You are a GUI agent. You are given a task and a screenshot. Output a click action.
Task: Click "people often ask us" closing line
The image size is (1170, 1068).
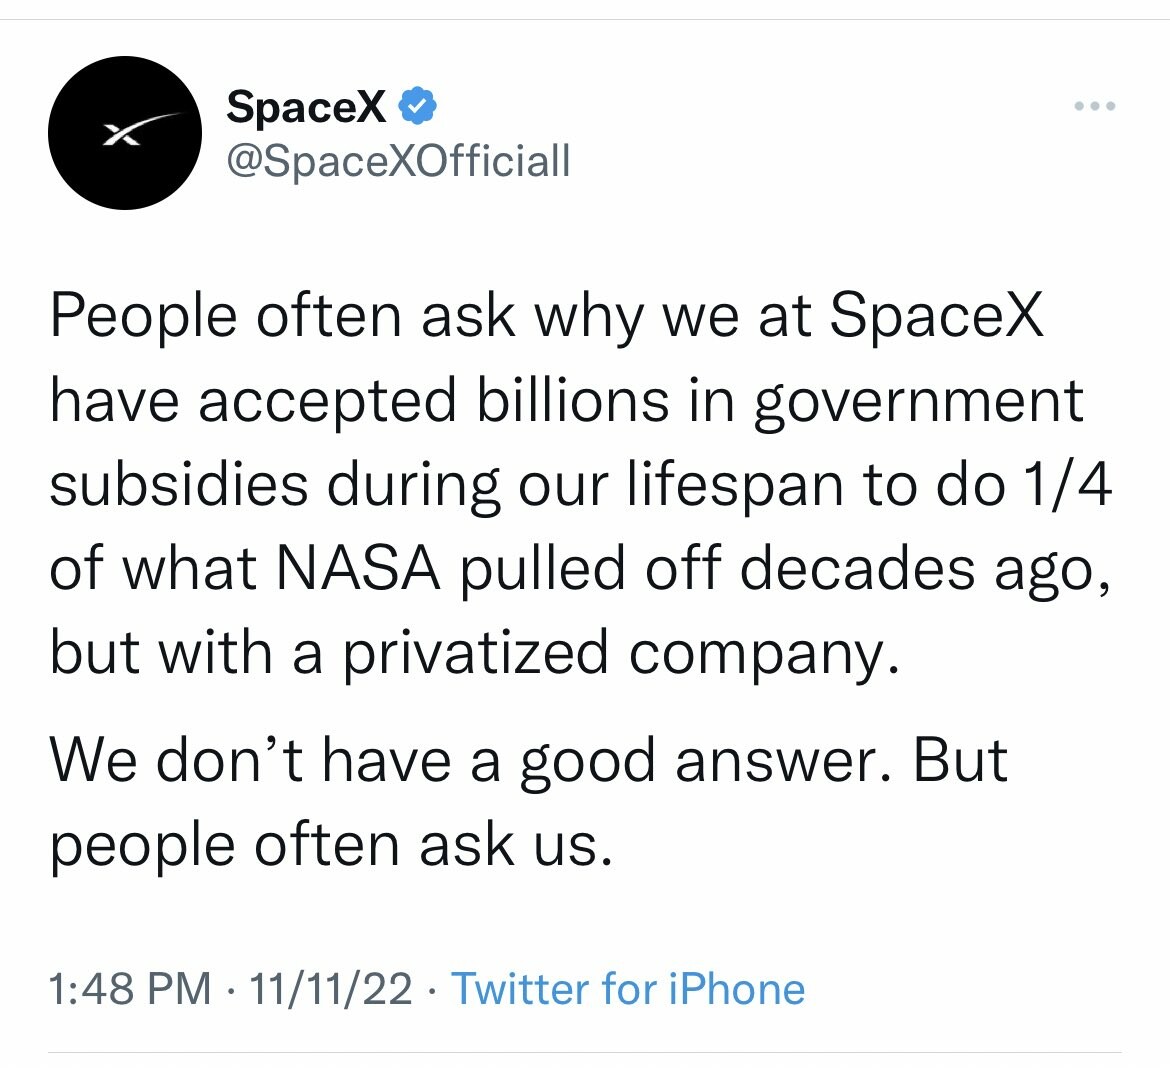tap(330, 845)
